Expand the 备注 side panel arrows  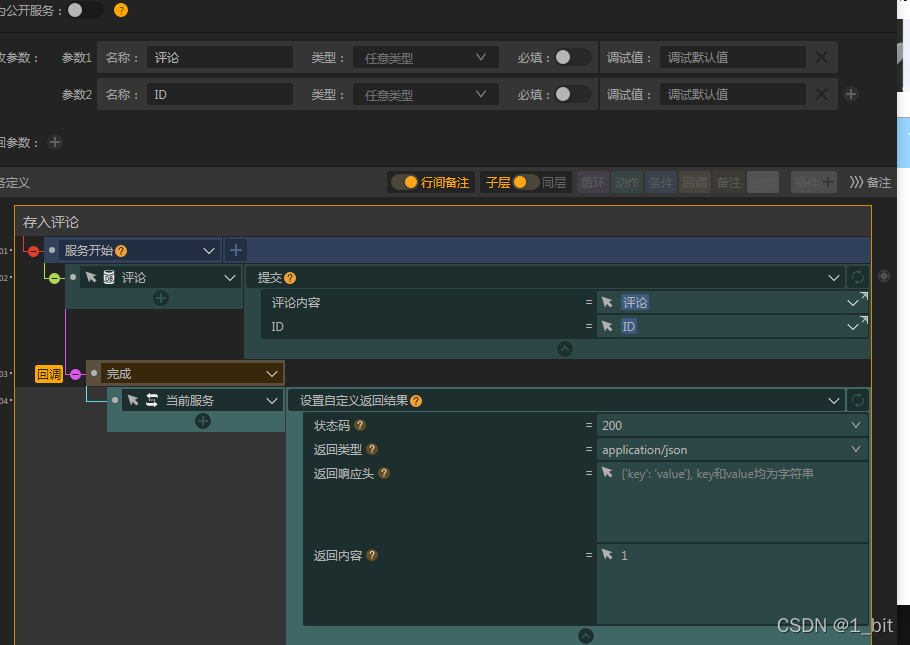[x=855, y=182]
